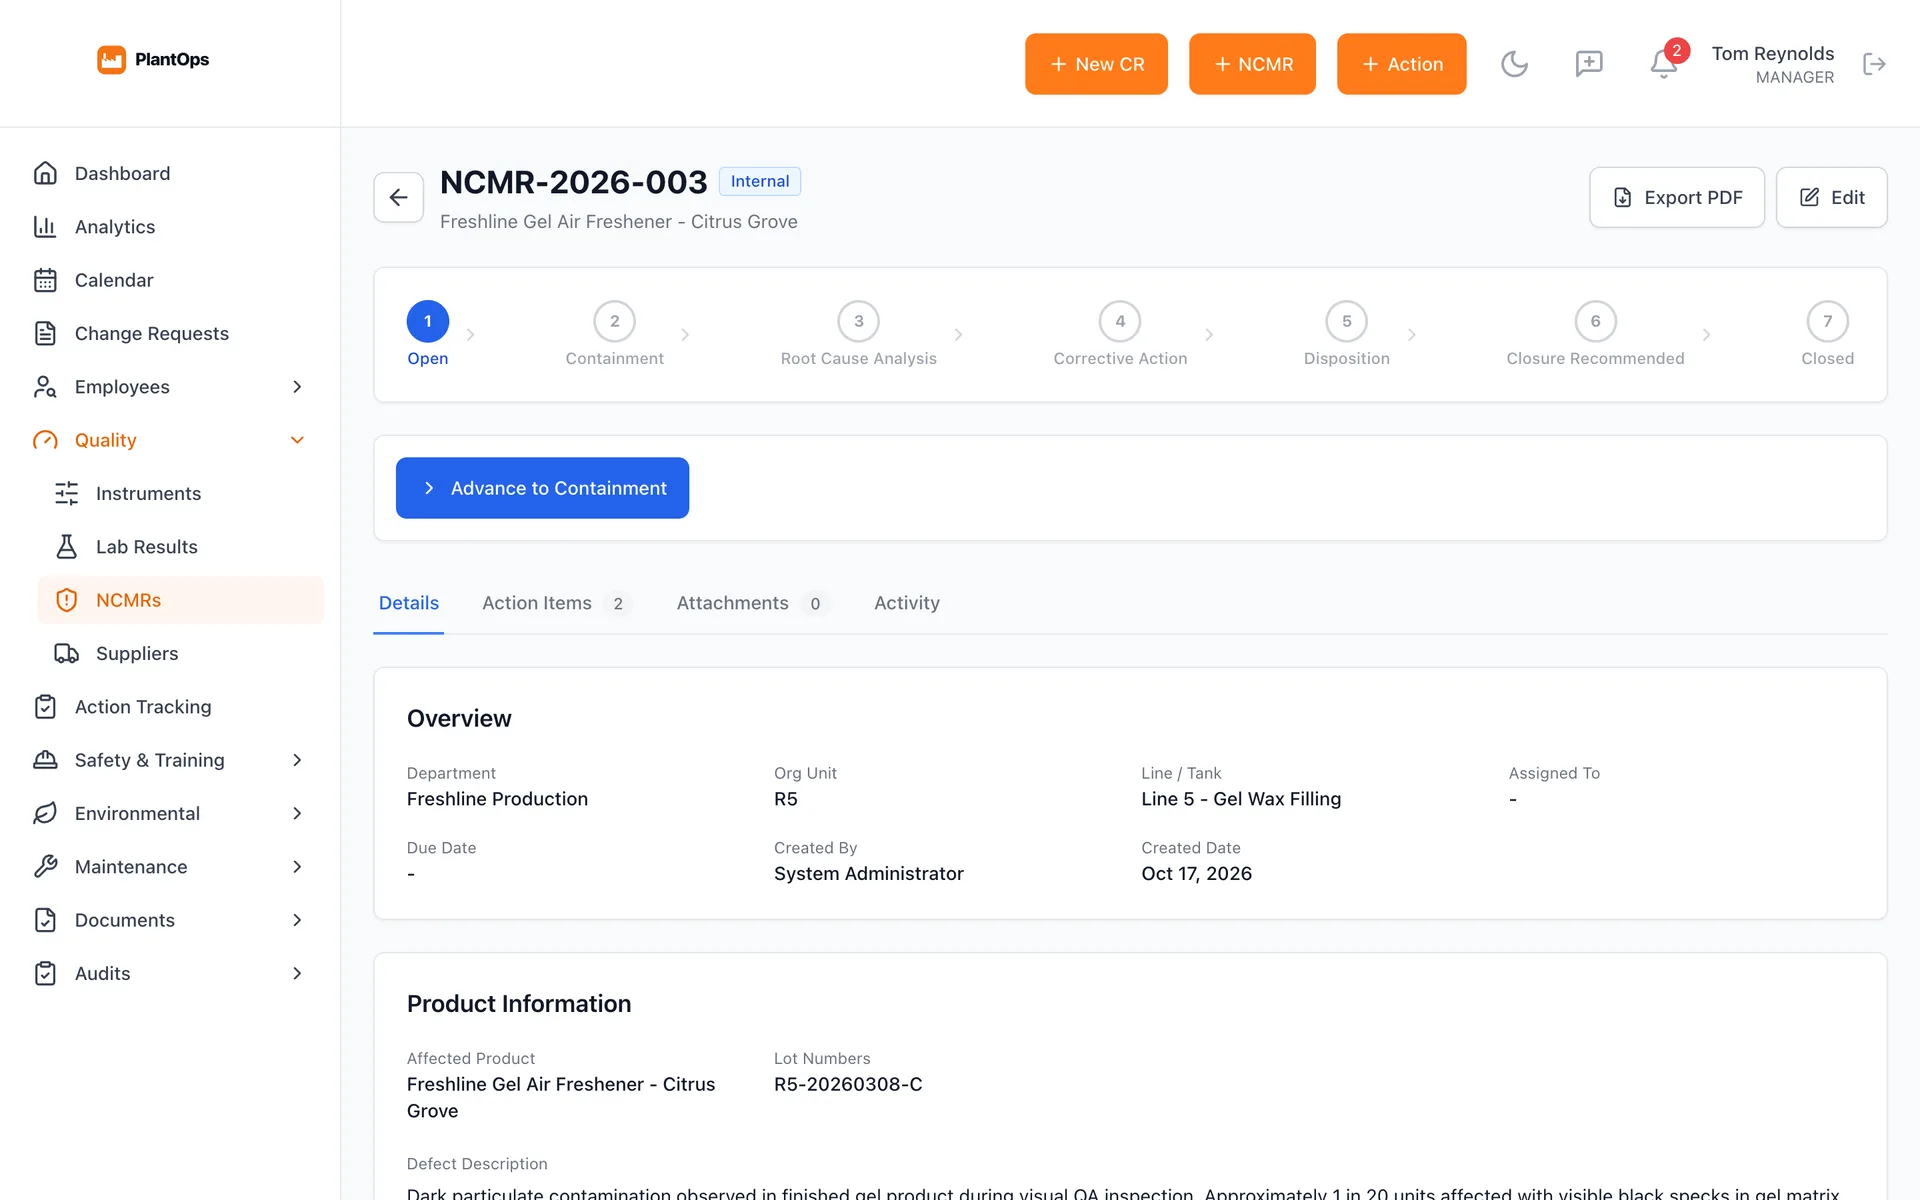Click the Export PDF button
Image resolution: width=1920 pixels, height=1200 pixels.
pyautogui.click(x=1676, y=197)
